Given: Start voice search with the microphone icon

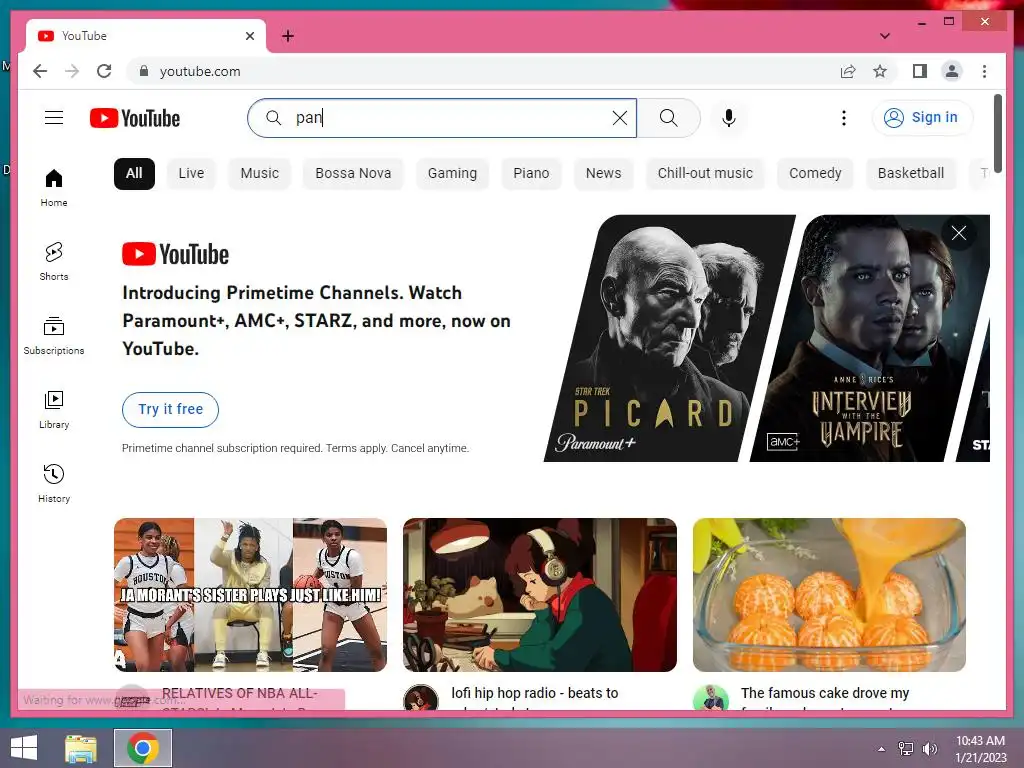Looking at the screenshot, I should (x=729, y=118).
